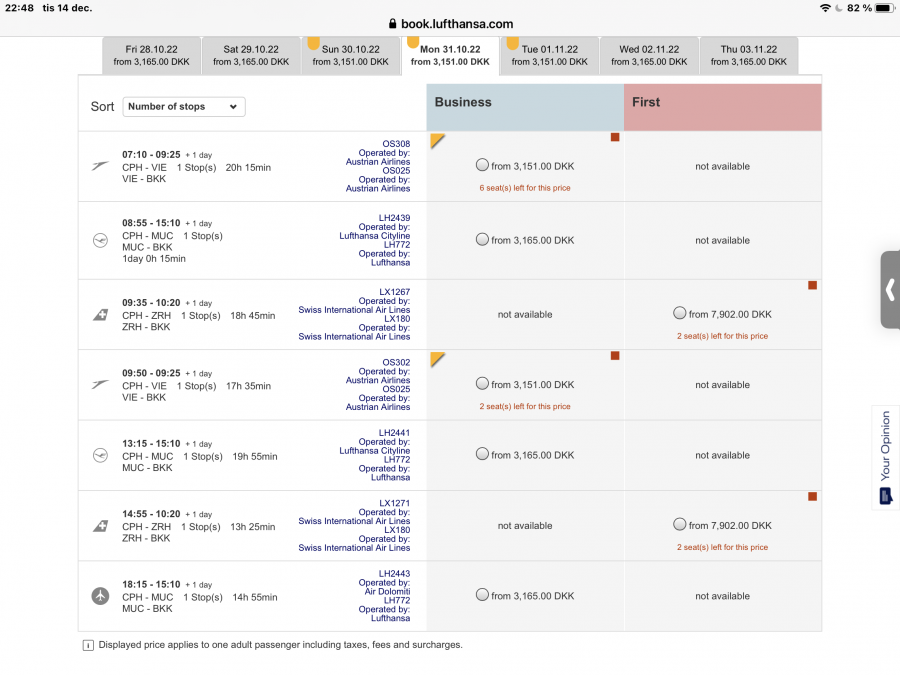The height and width of the screenshot is (675, 900).
Task: Tap the book.lufthansa.com address field
Action: click(x=456, y=24)
